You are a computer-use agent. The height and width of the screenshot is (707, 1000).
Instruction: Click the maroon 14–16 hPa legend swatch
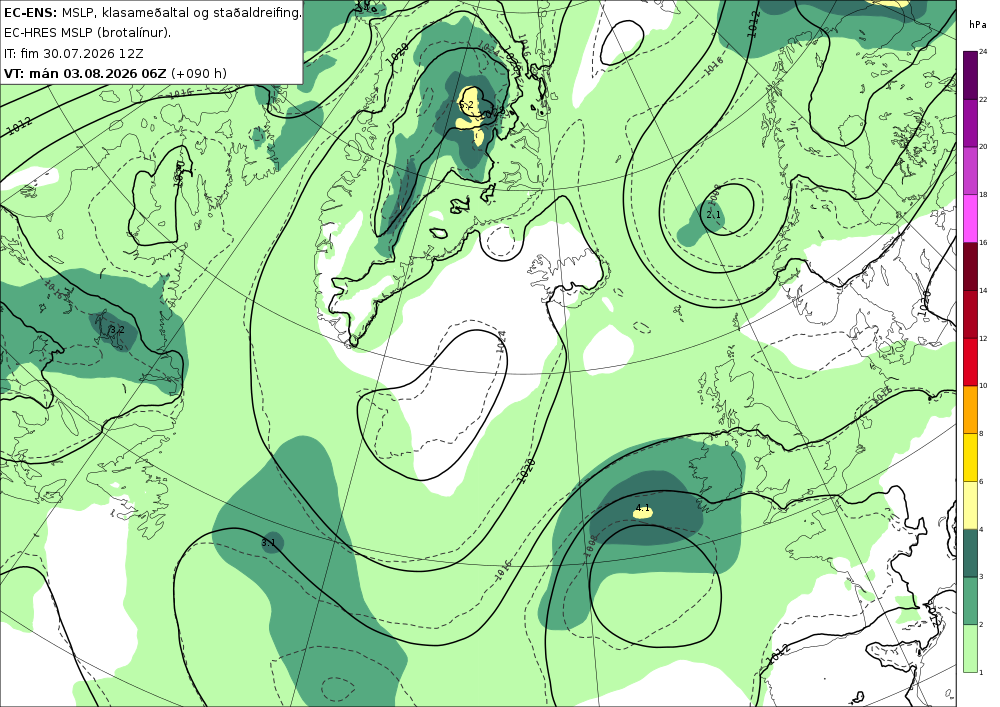[x=971, y=266]
